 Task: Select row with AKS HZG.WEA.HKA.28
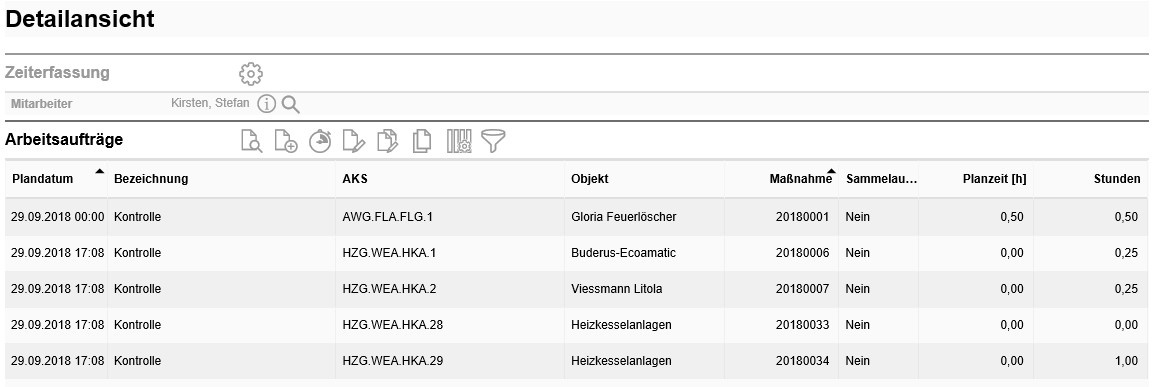point(577,325)
